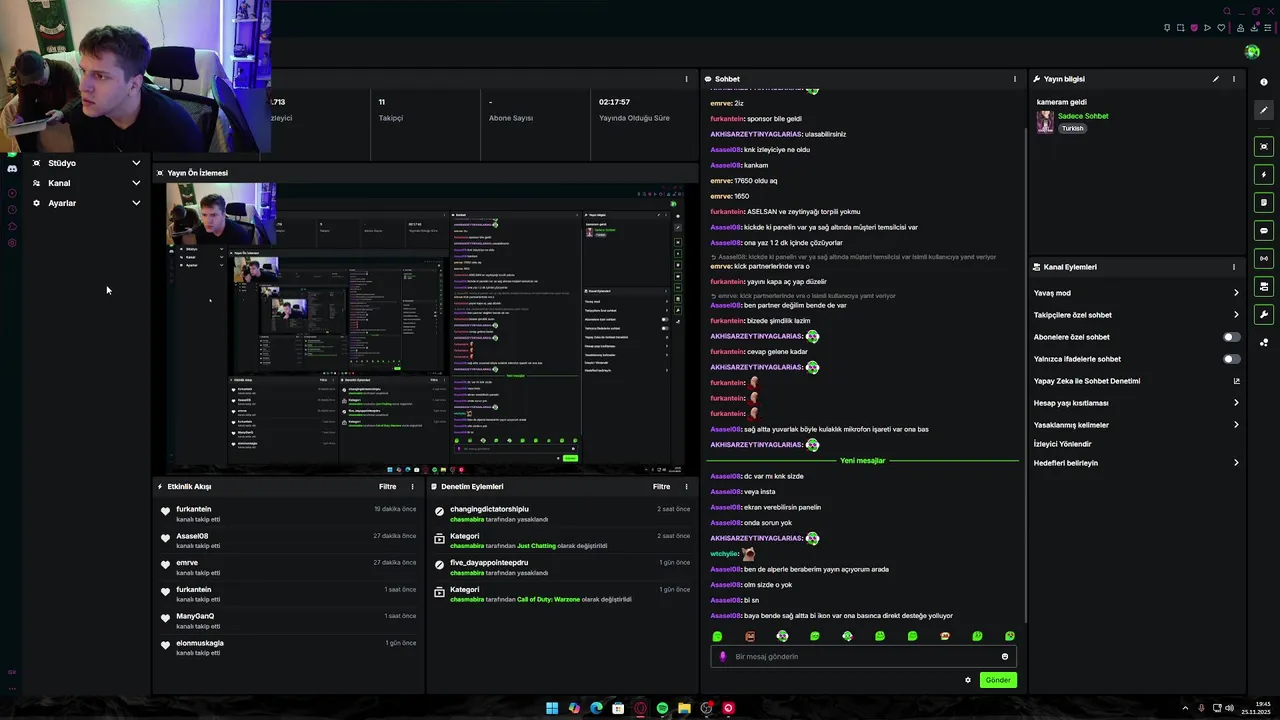Click the Gönder send button

[998, 680]
